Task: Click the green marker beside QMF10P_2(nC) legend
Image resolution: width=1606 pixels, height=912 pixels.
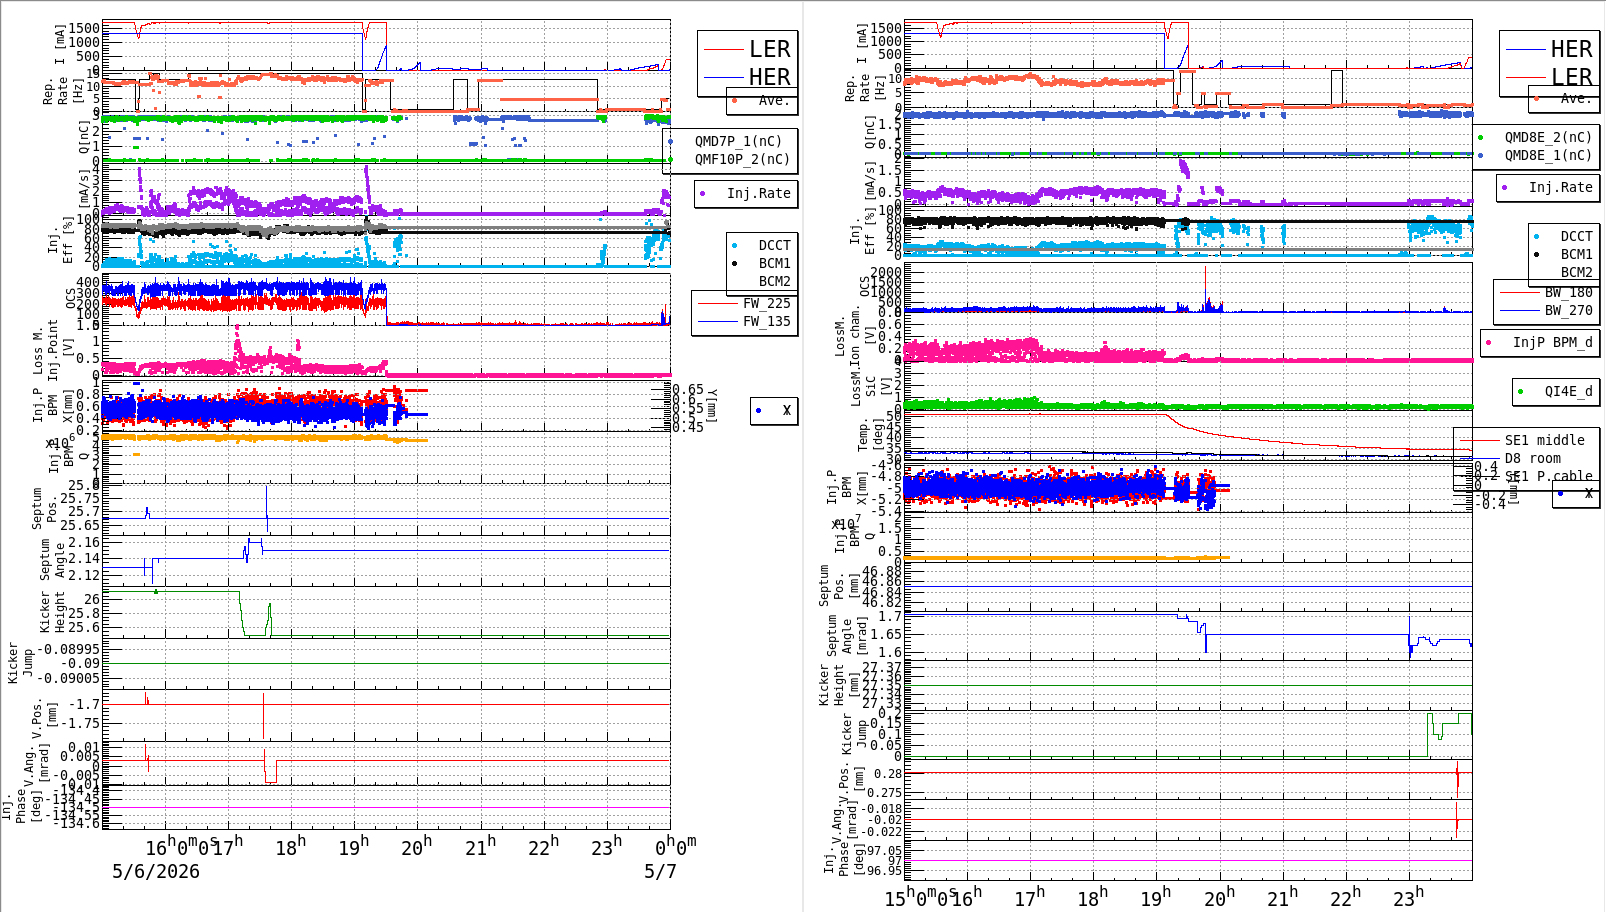Action: [x=670, y=159]
